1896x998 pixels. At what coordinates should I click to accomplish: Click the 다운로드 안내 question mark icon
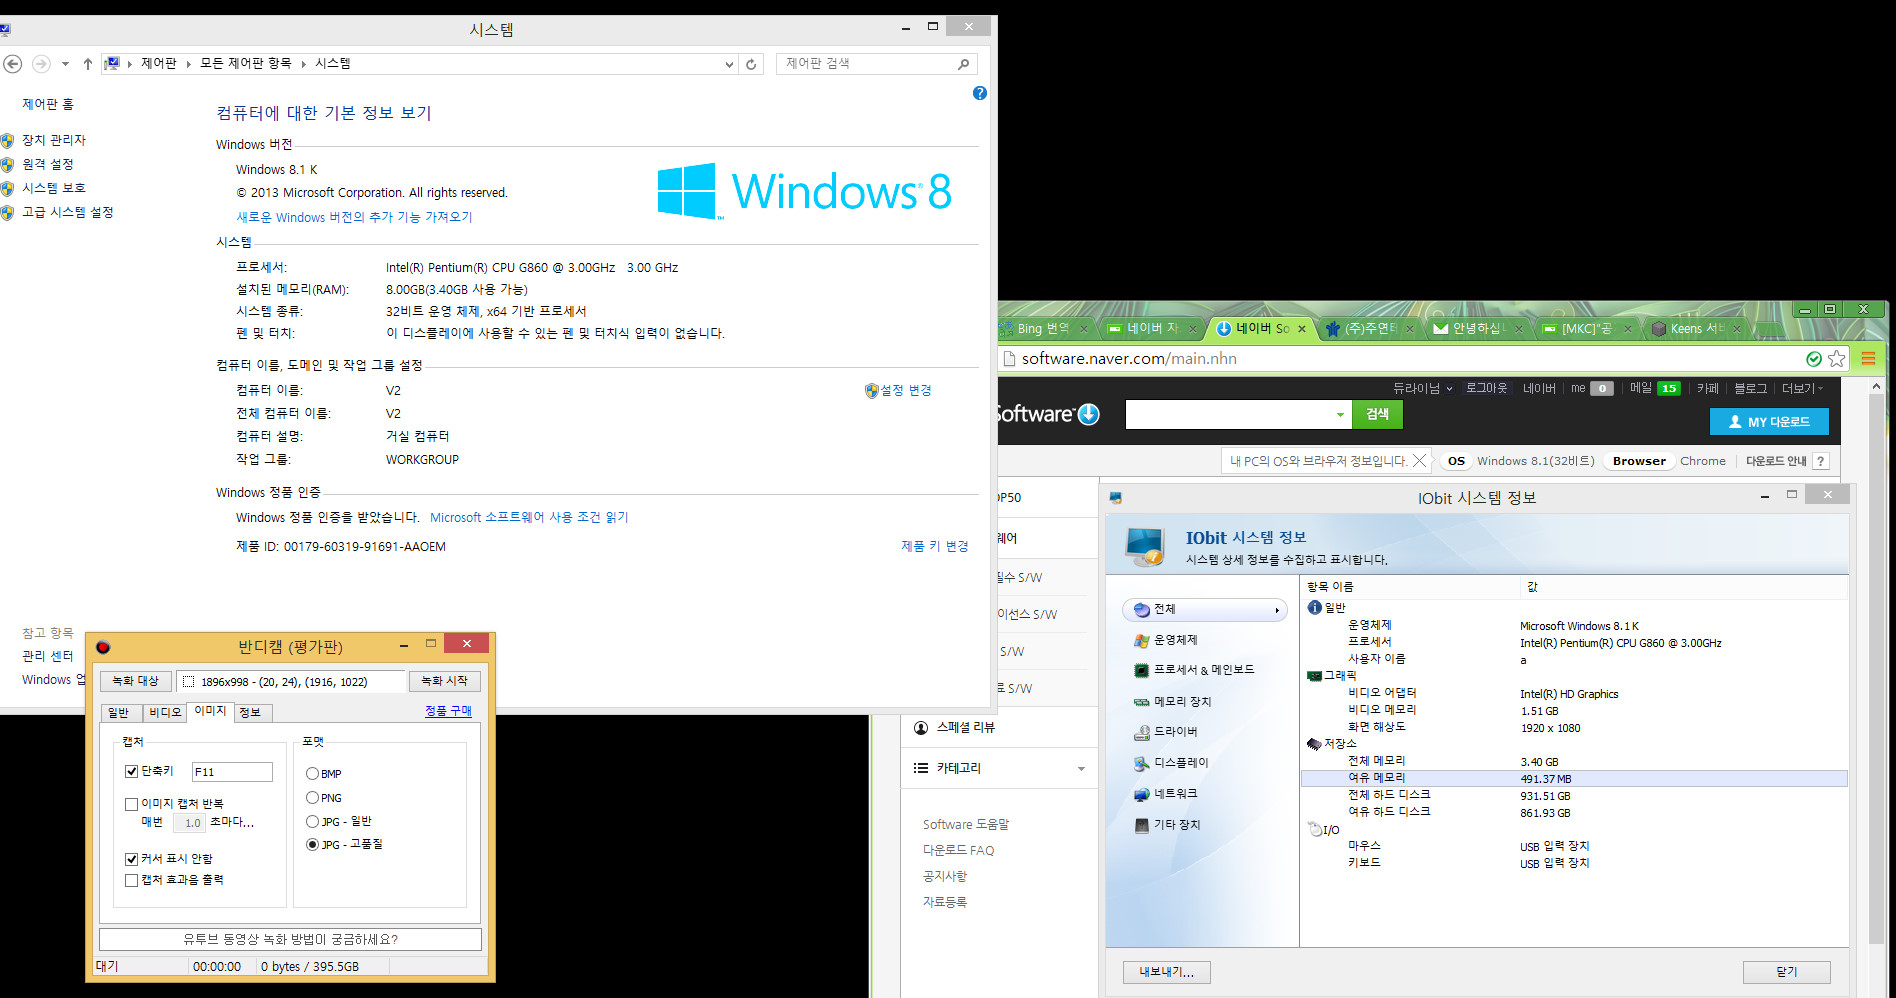coord(1821,461)
